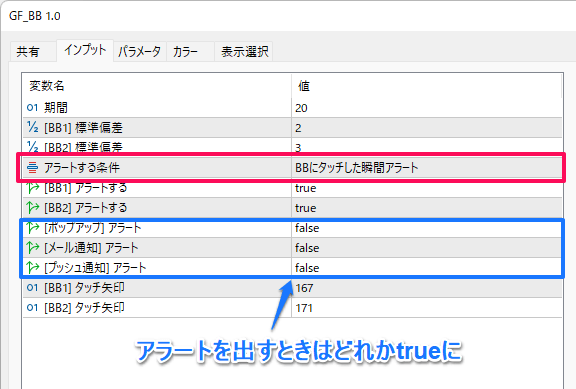Open the カラー tab
576x389 pixels.
click(190, 51)
